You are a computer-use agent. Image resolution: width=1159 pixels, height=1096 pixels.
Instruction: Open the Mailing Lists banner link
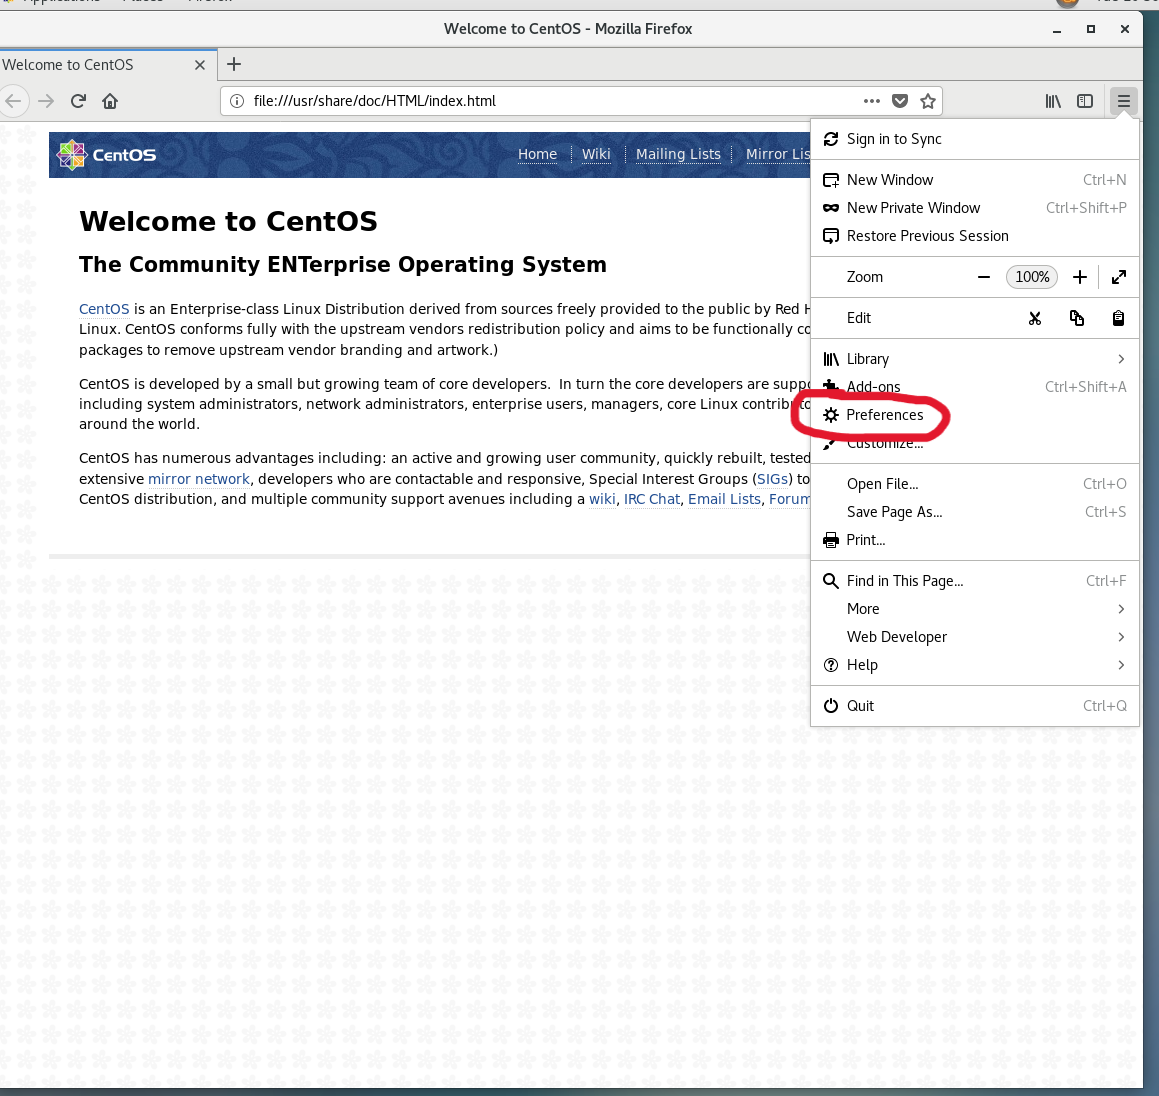(678, 154)
